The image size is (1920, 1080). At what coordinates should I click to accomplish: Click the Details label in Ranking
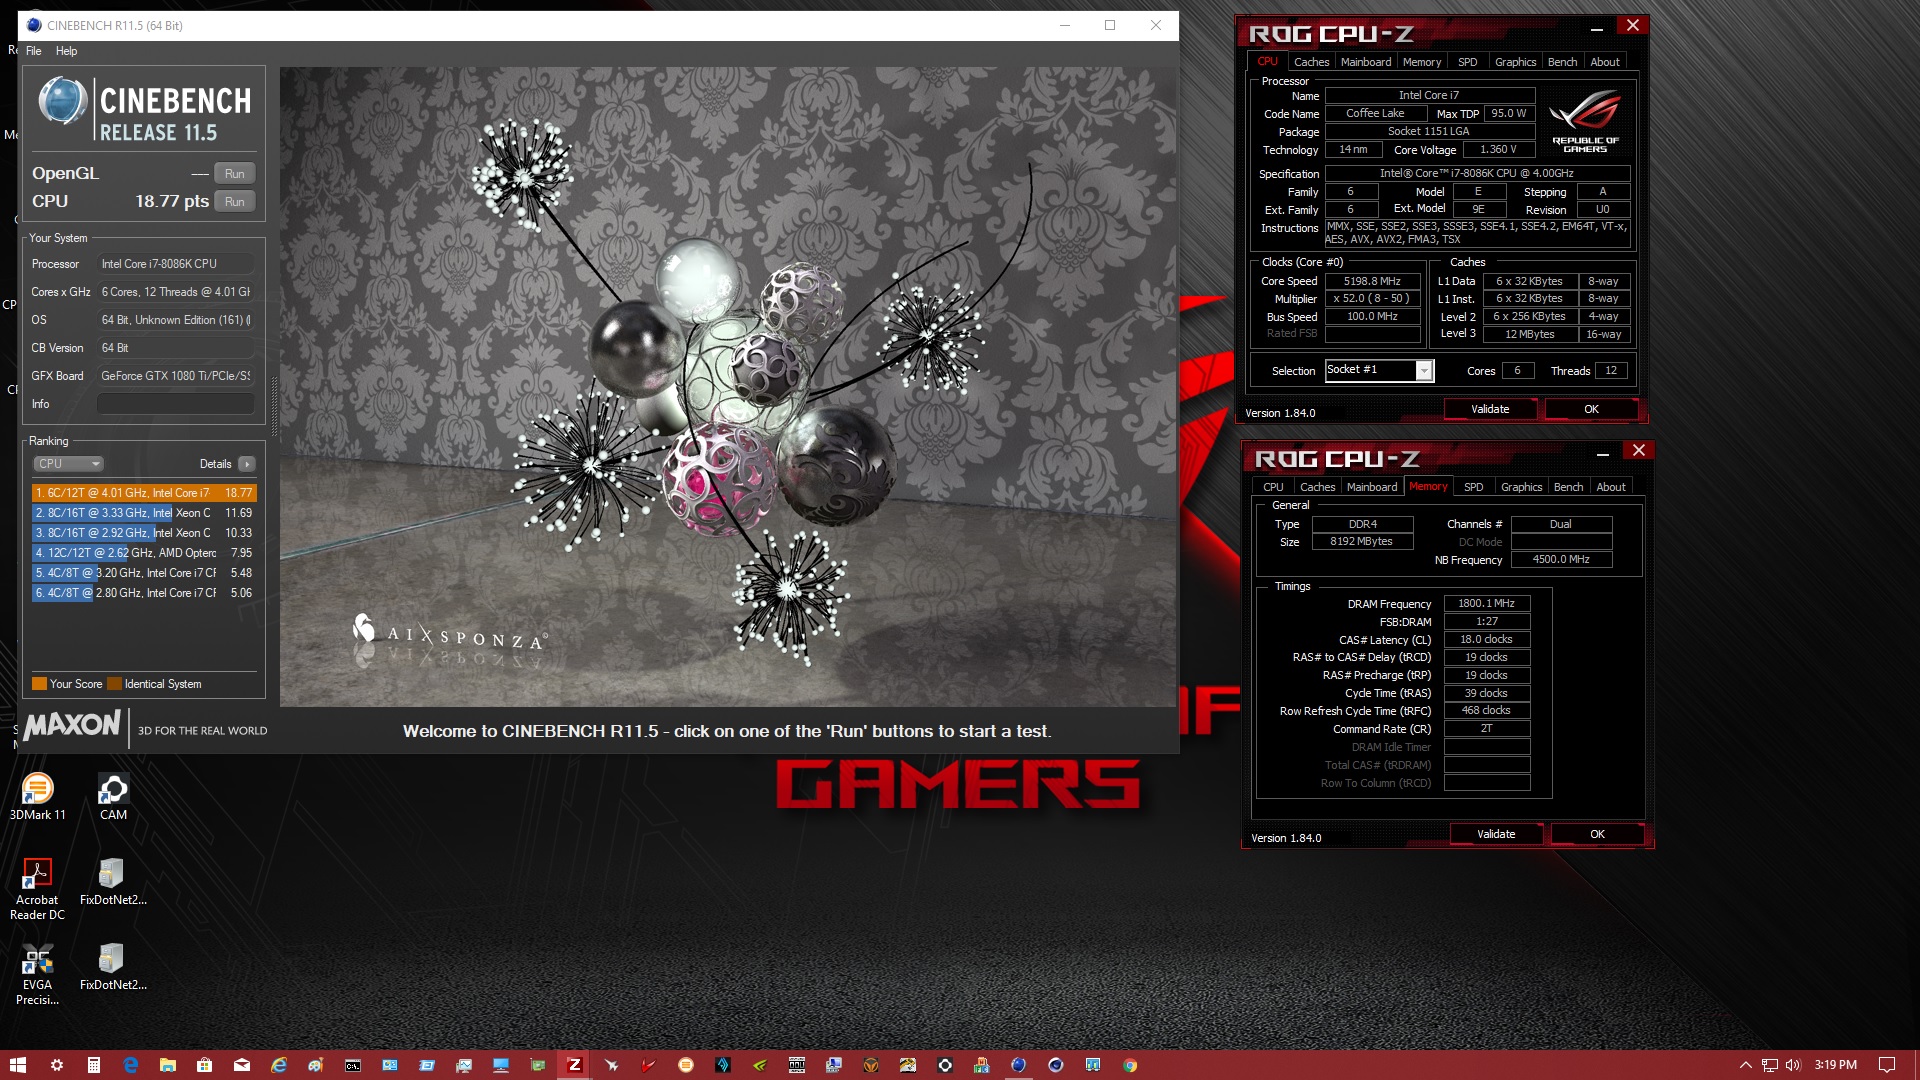click(215, 464)
